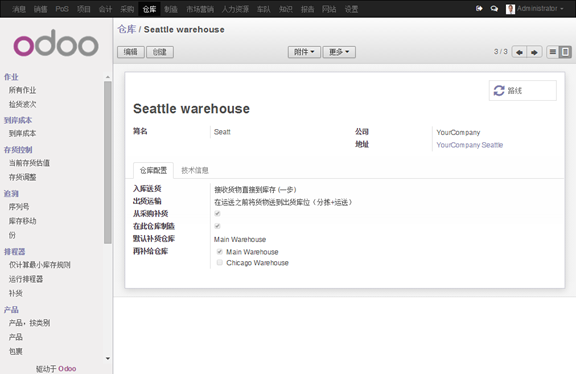
Task: Open the 制造 top menu
Action: pyautogui.click(x=171, y=9)
